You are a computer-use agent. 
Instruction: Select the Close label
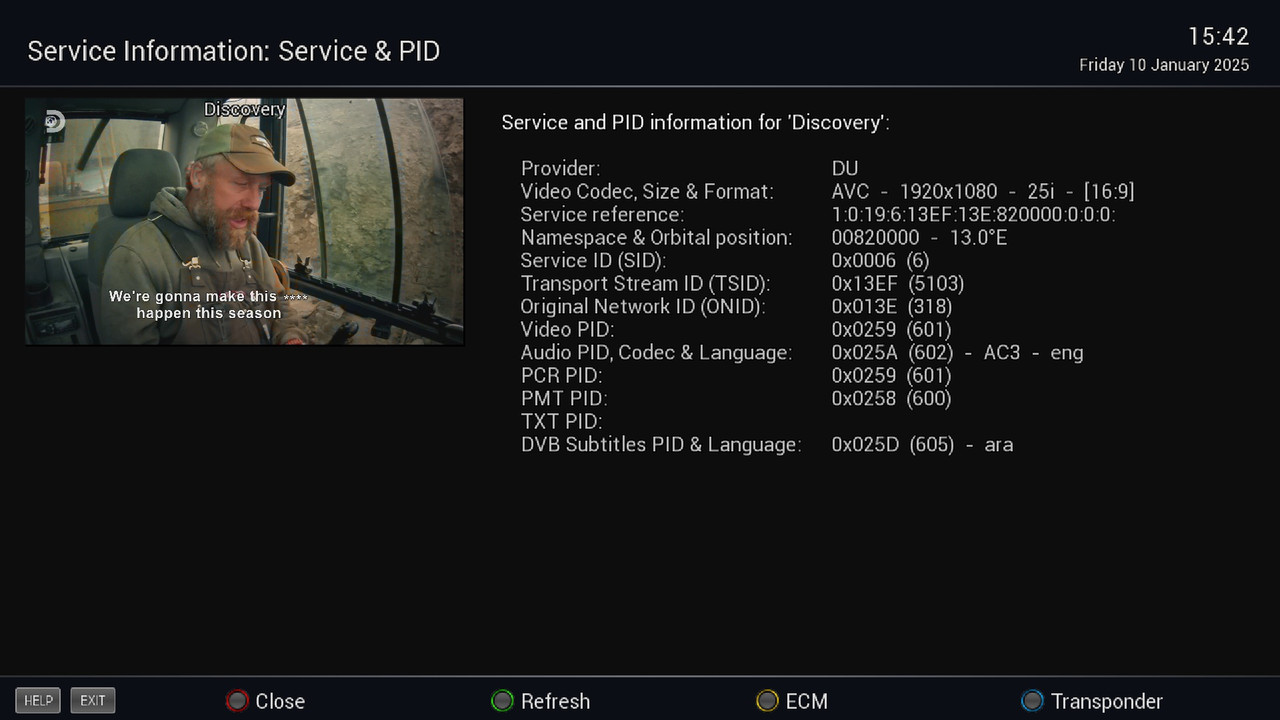click(x=280, y=701)
